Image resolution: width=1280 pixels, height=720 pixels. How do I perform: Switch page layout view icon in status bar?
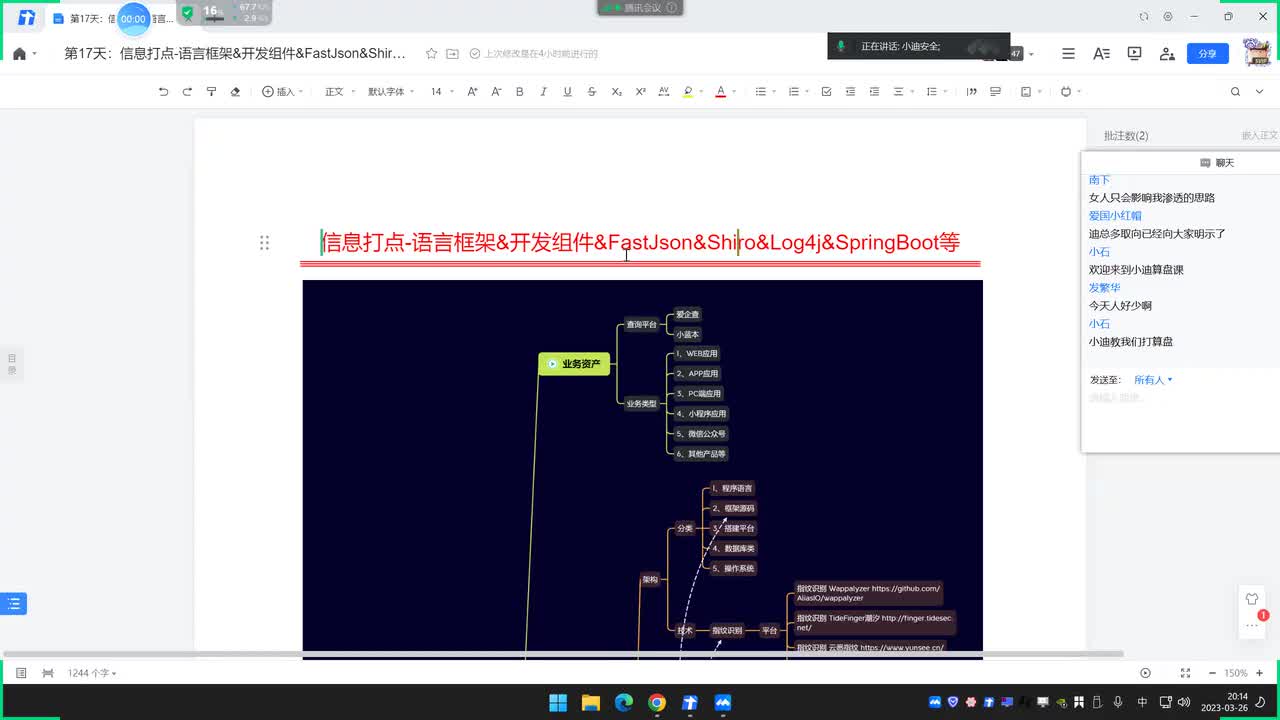pos(48,673)
